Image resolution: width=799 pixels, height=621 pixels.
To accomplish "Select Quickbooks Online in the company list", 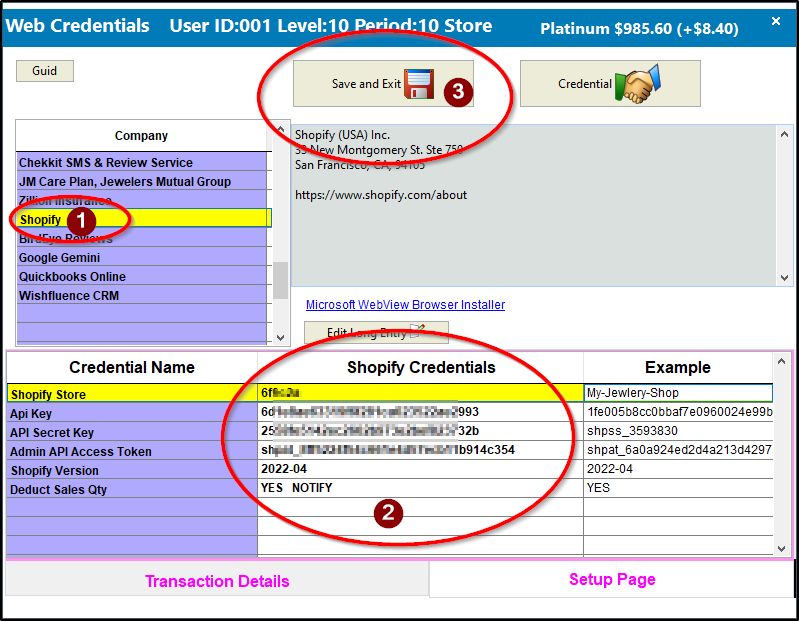I will coord(142,277).
